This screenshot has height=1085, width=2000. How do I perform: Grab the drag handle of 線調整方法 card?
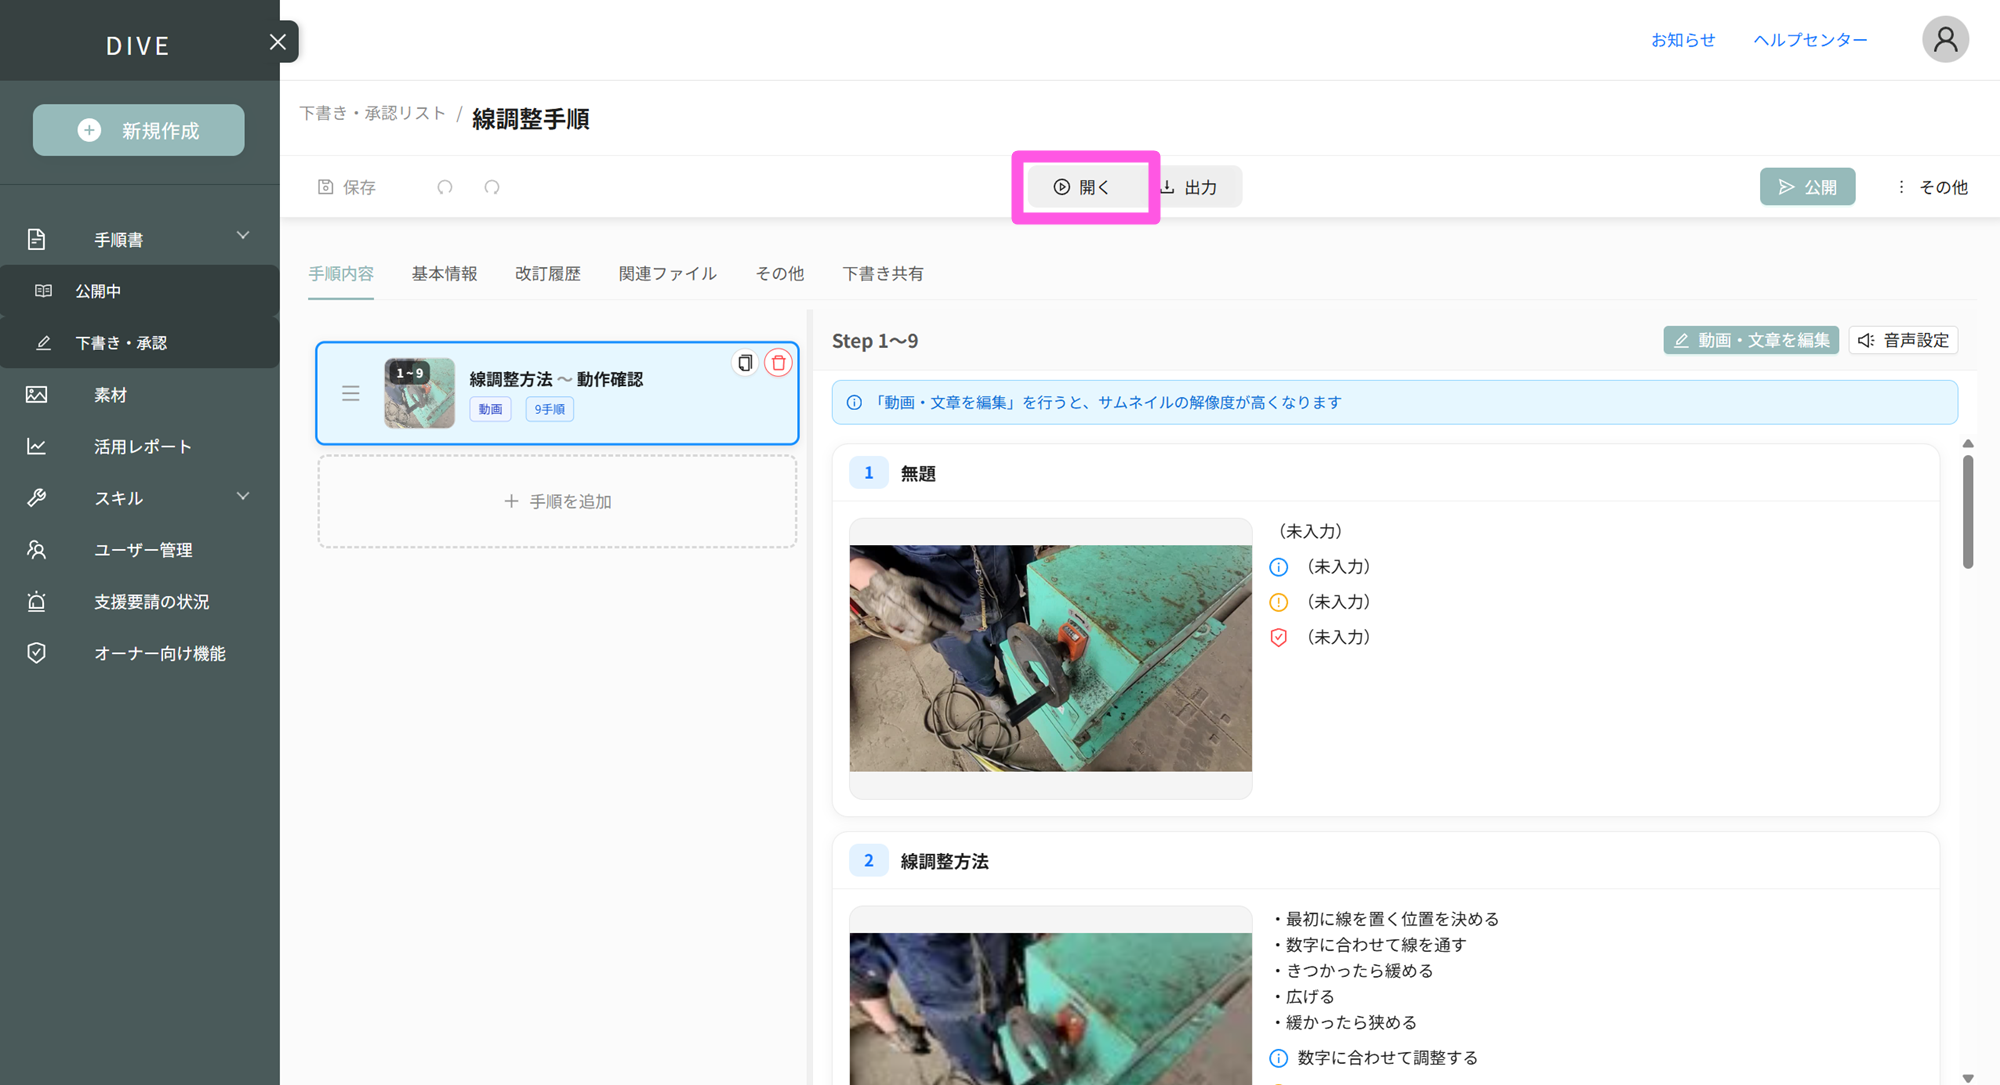tap(351, 394)
